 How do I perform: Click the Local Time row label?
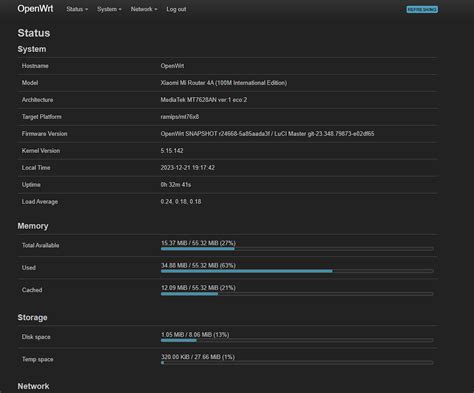pyautogui.click(x=36, y=168)
